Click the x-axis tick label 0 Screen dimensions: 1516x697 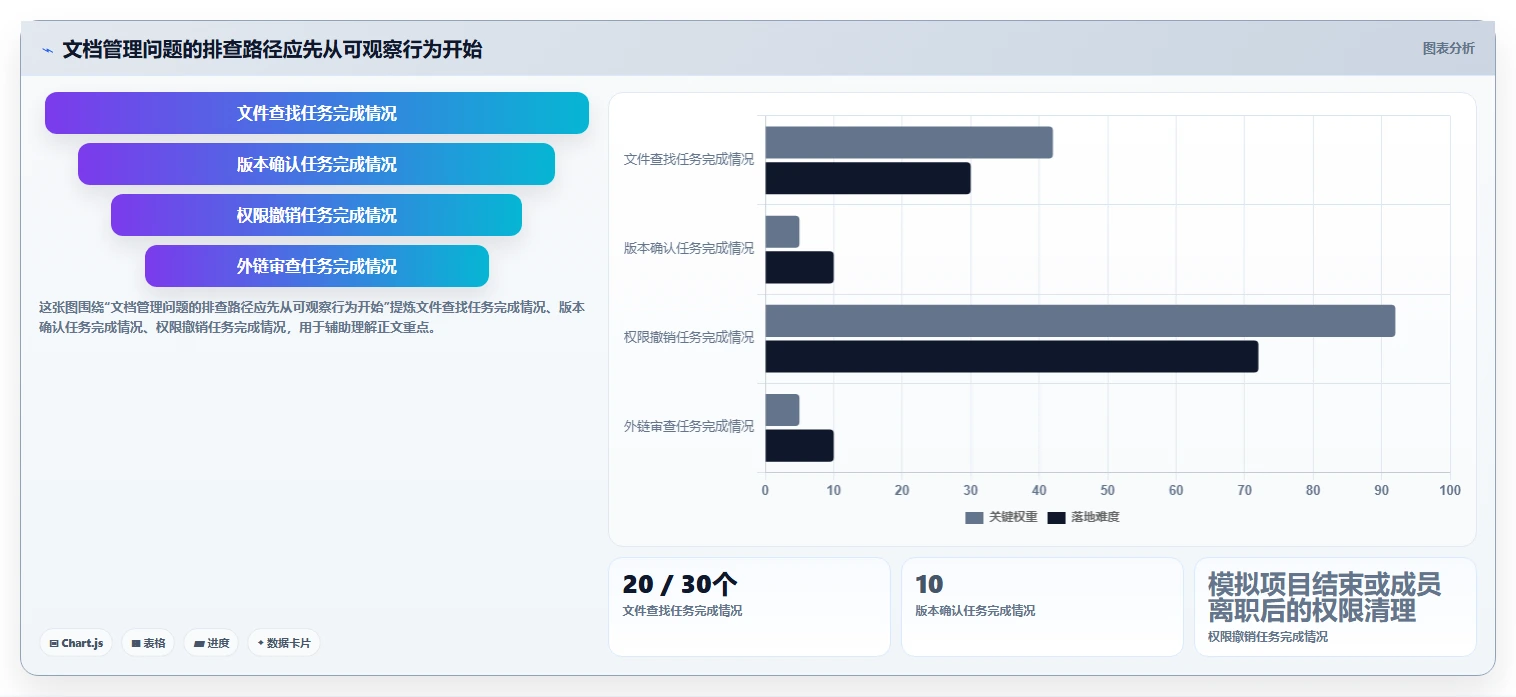pyautogui.click(x=765, y=490)
